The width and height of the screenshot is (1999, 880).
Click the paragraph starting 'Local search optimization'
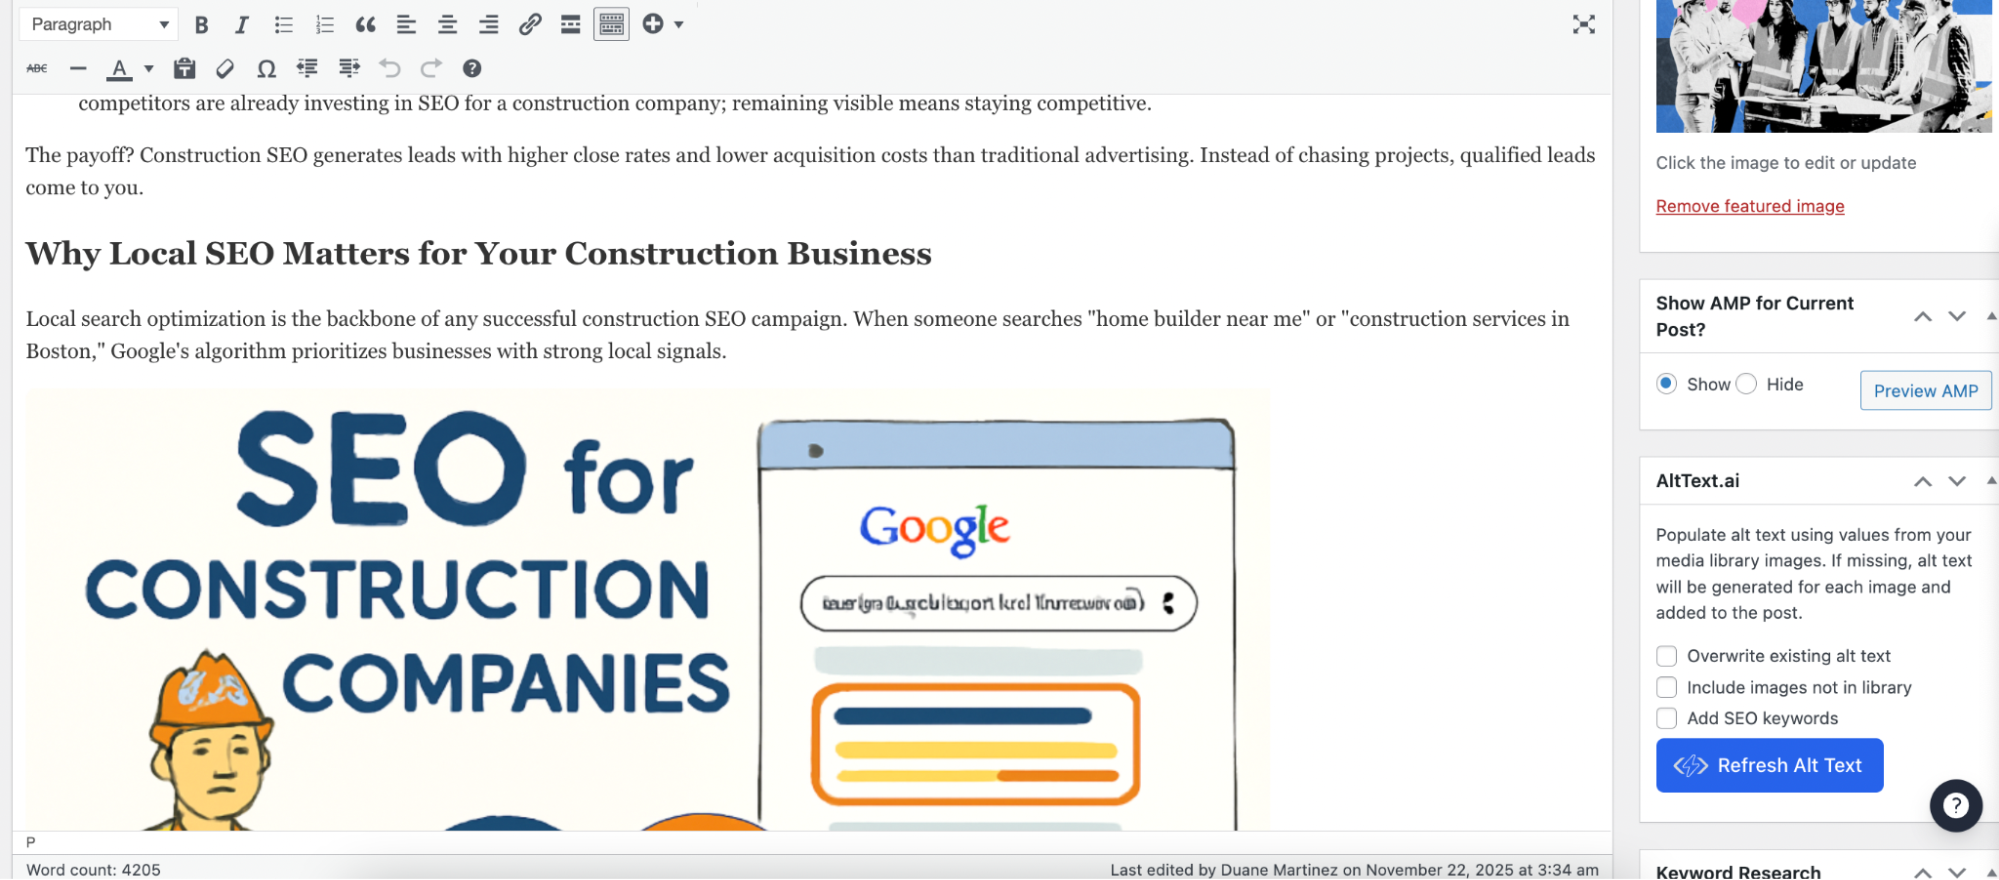pyautogui.click(x=798, y=335)
